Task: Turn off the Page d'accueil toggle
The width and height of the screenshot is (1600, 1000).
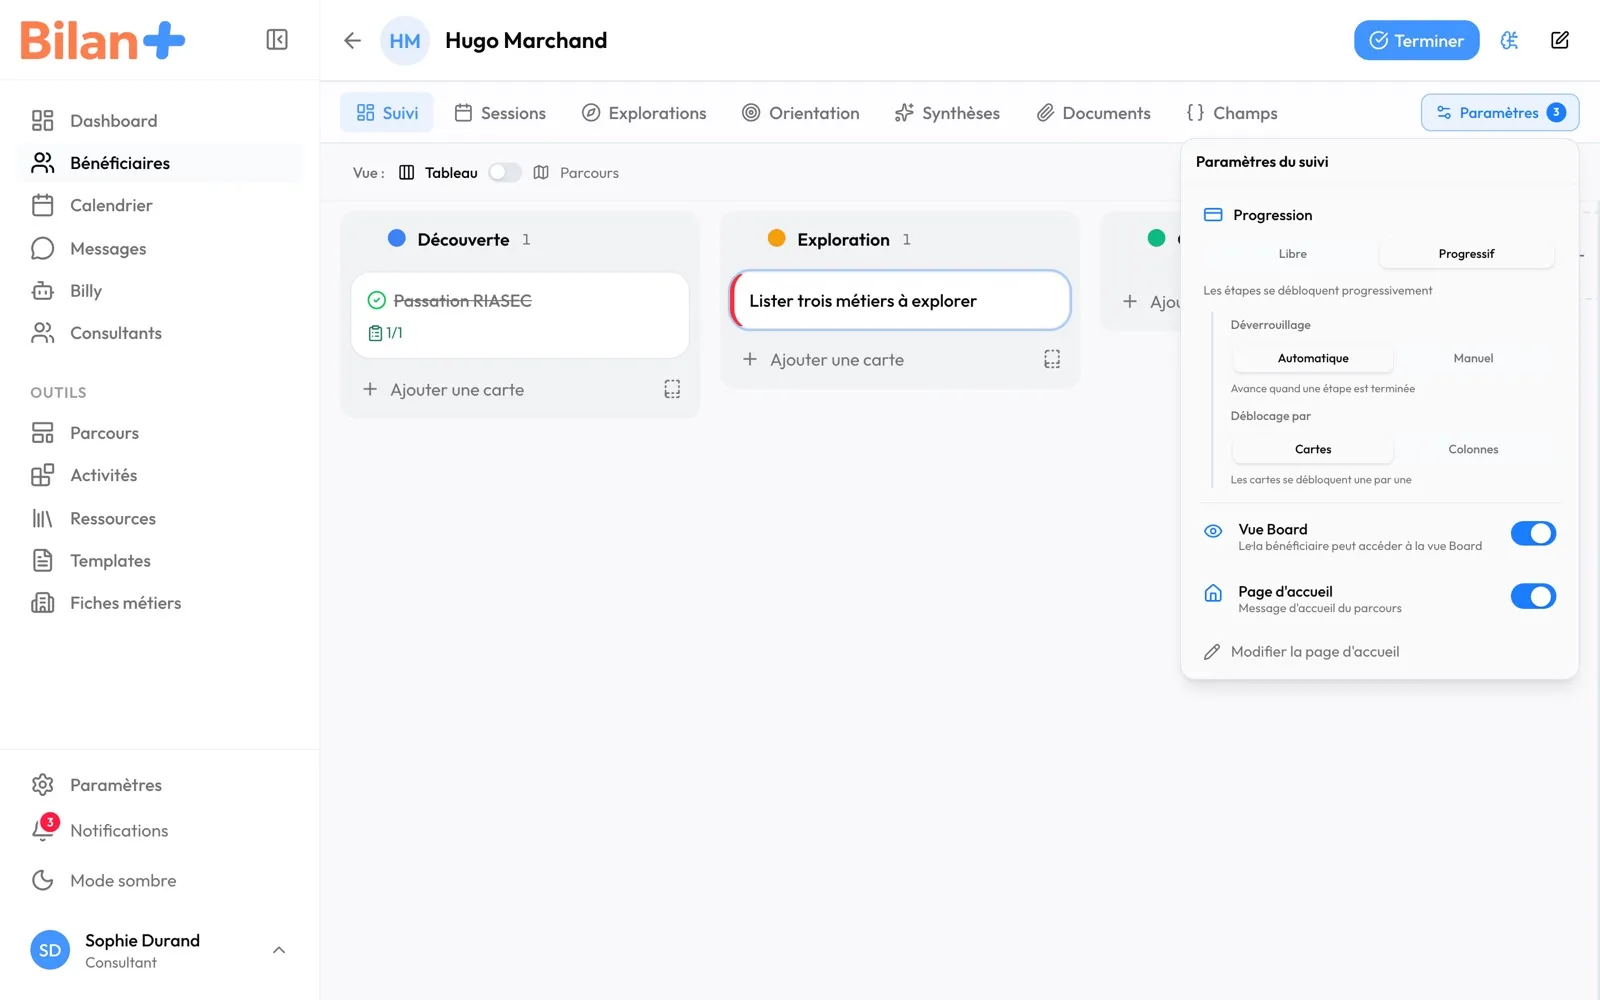Action: coord(1533,597)
